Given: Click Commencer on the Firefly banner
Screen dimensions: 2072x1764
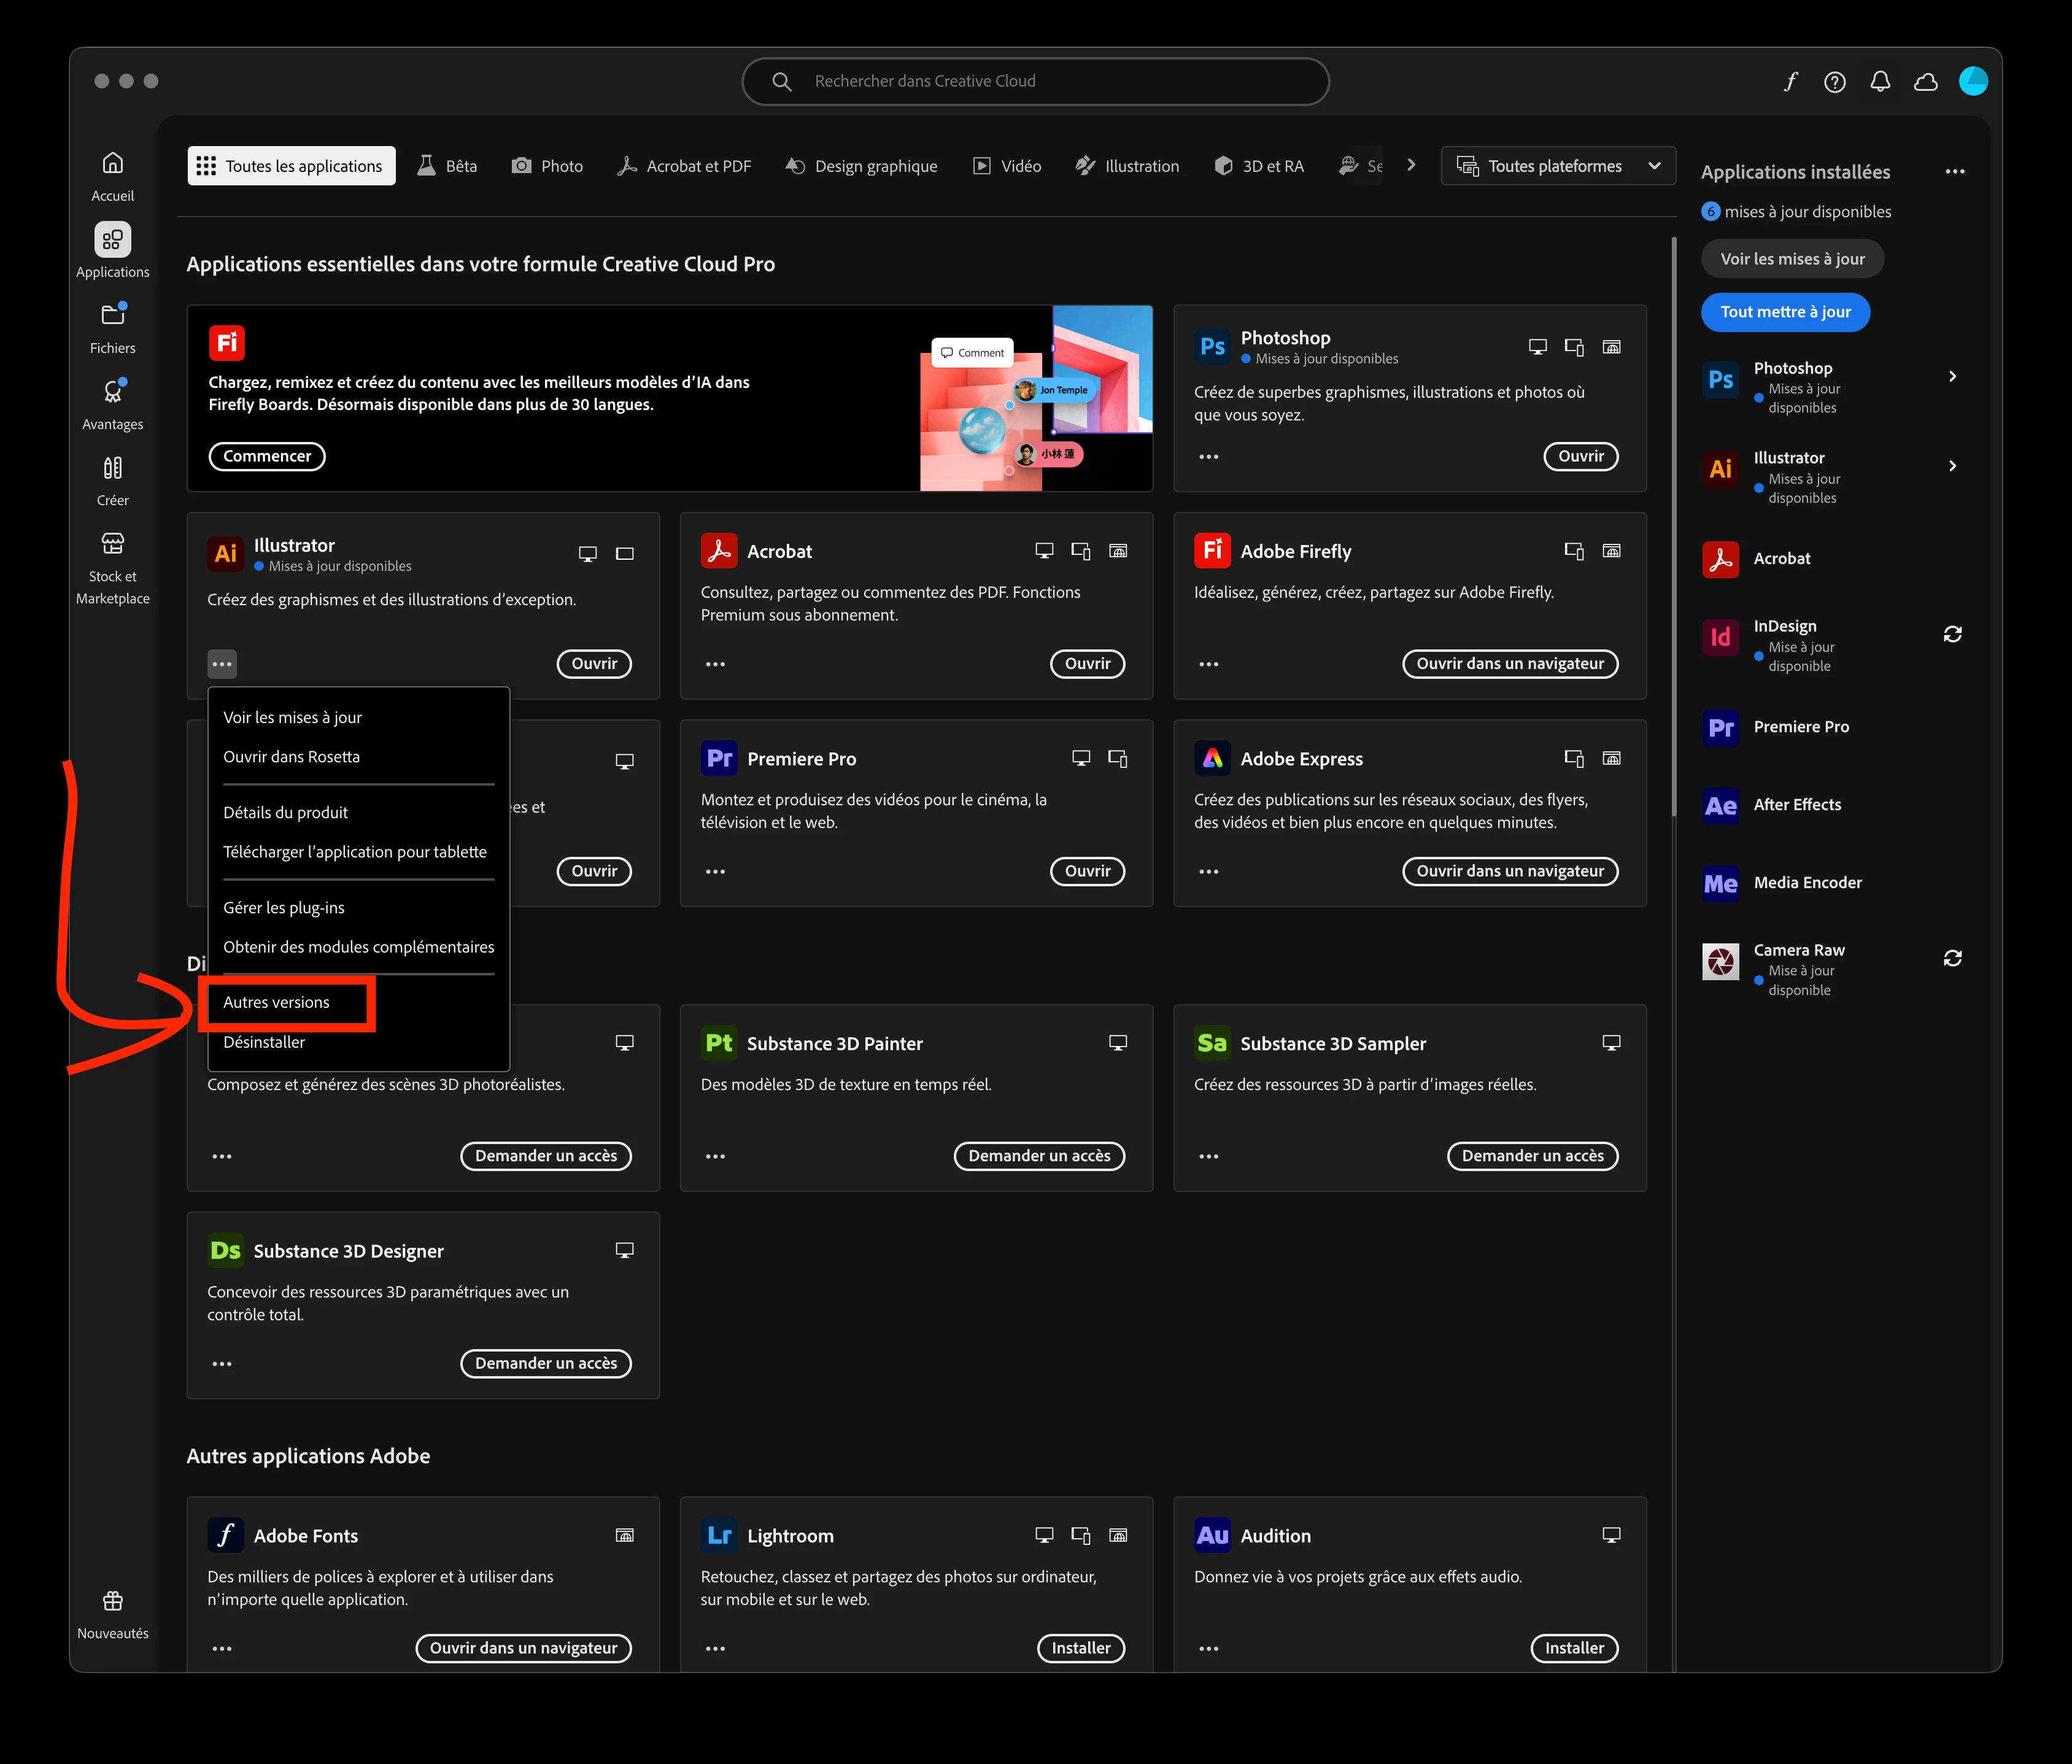Looking at the screenshot, I should click(267, 456).
